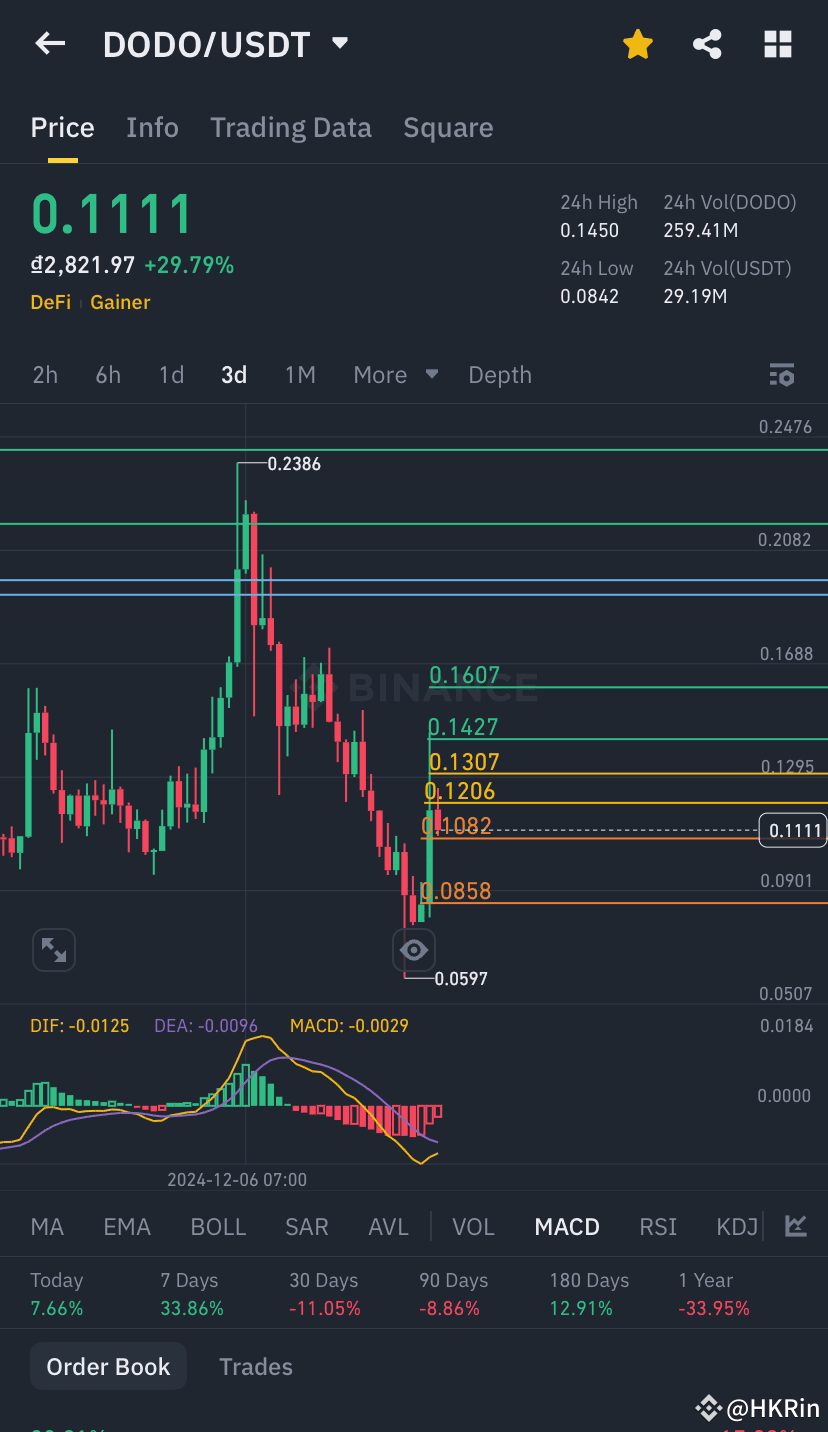Tap the DIF: -0.0125 readout

pos(80,1026)
